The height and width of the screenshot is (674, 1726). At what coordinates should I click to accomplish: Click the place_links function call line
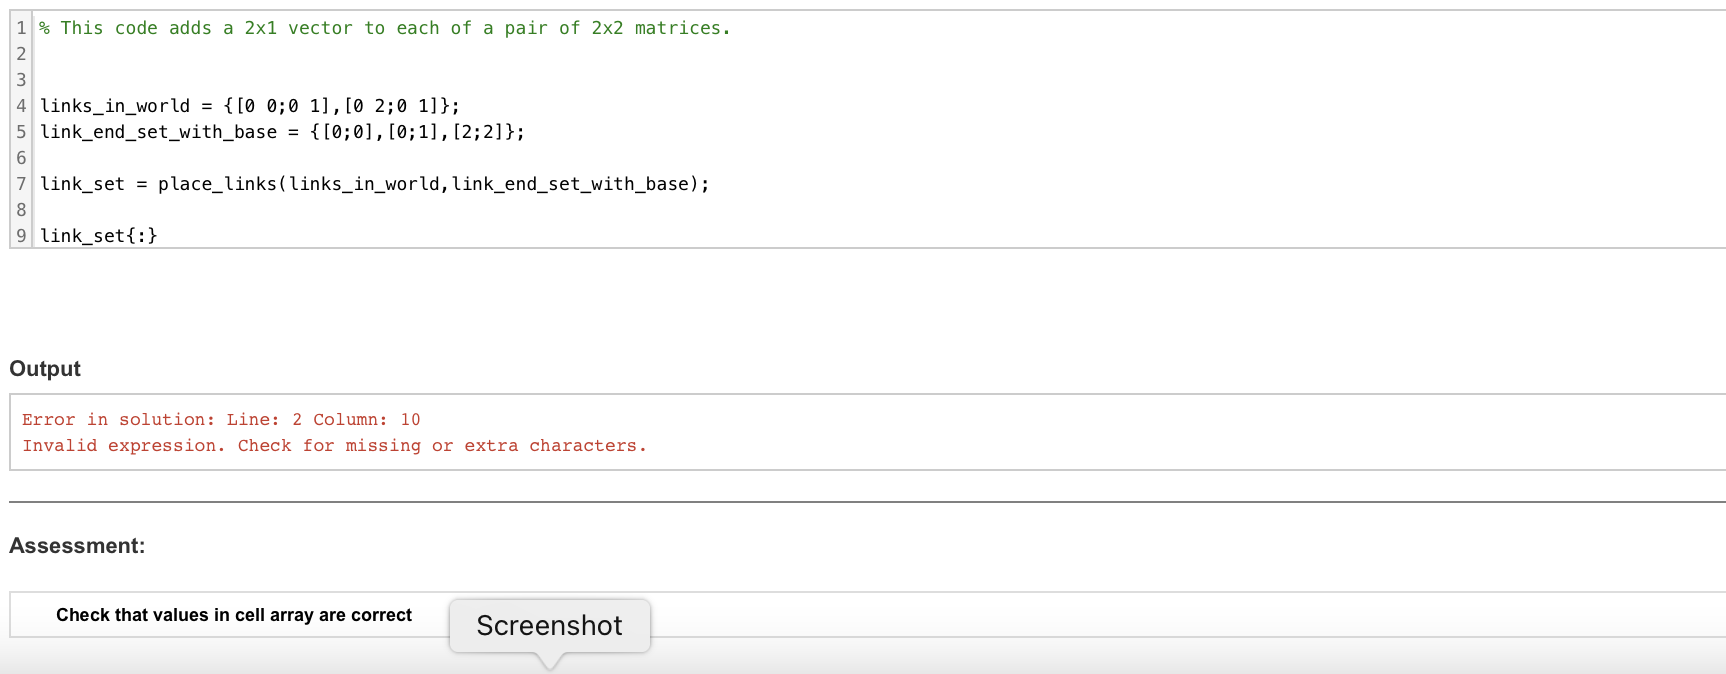click(x=375, y=184)
